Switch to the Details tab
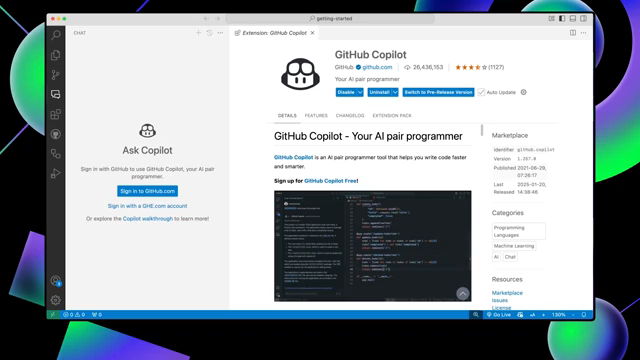Screen dimensions: 640x360 [287, 116]
